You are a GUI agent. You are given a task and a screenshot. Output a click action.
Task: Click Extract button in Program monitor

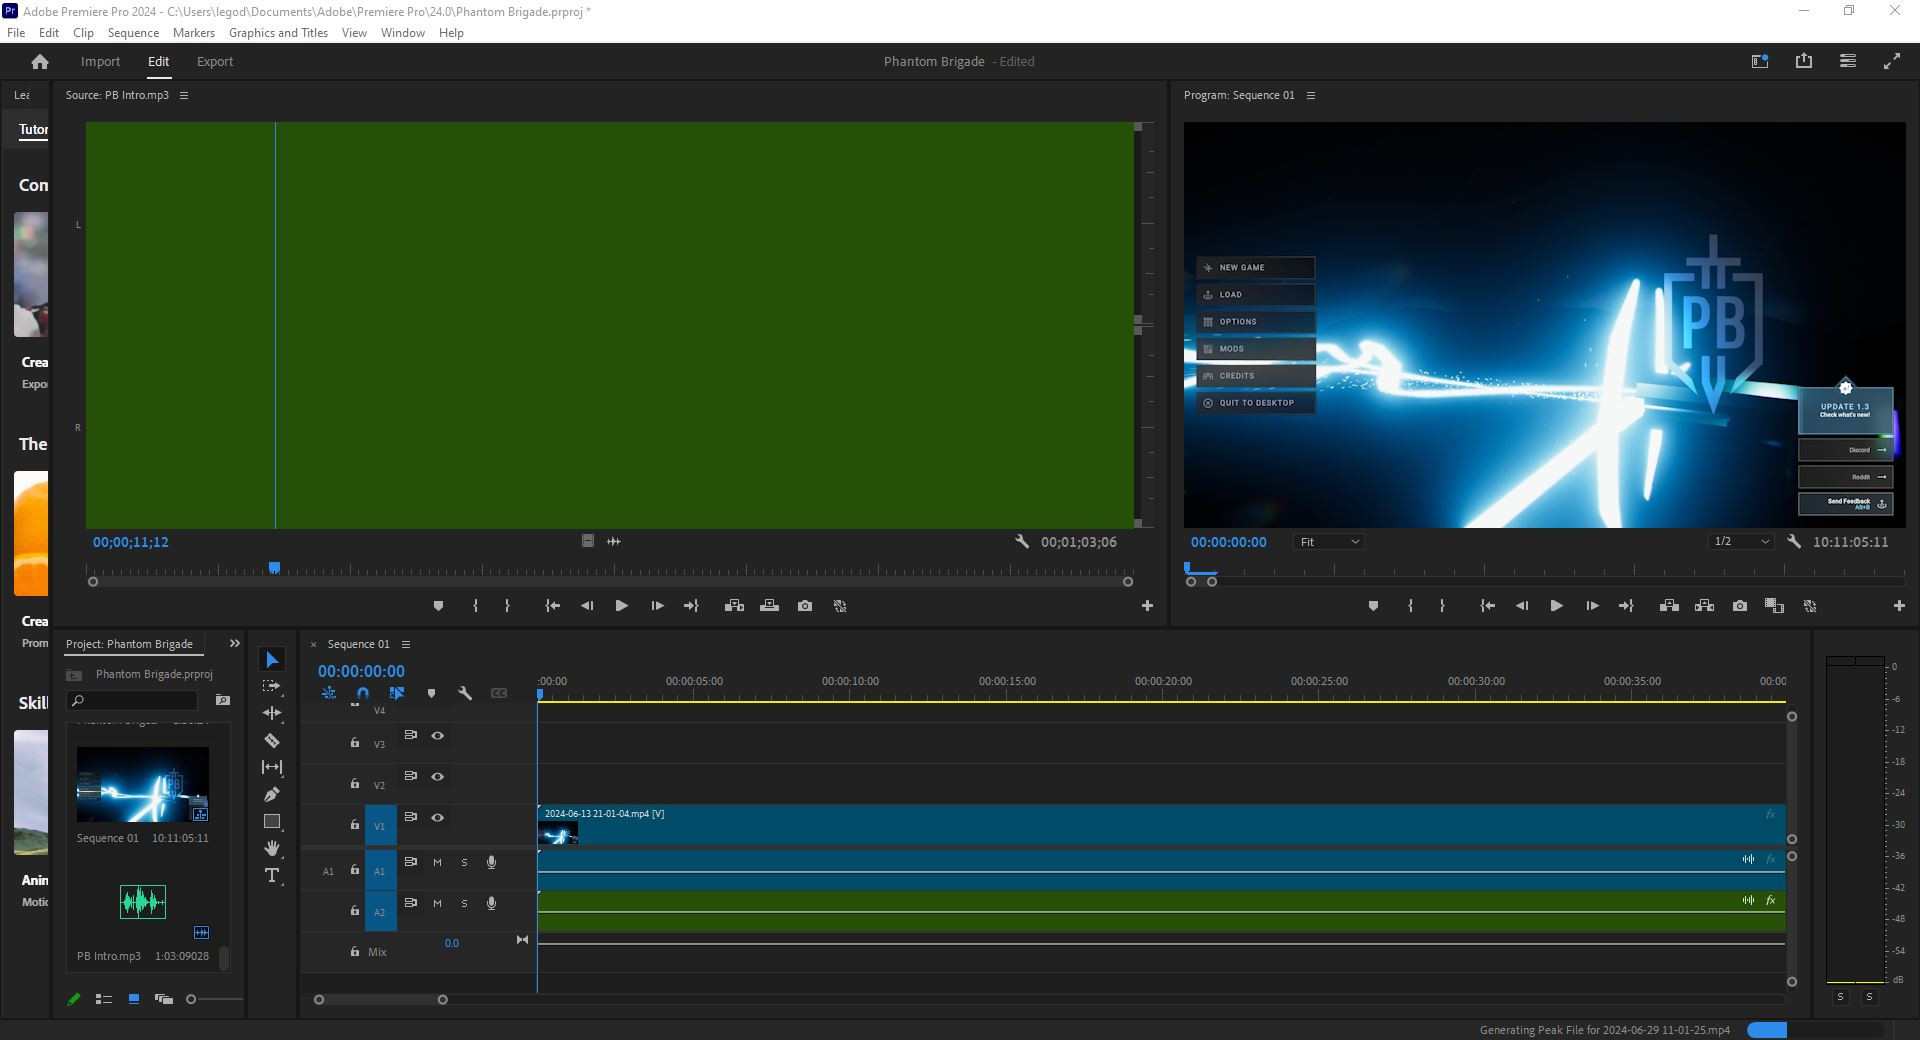1705,606
